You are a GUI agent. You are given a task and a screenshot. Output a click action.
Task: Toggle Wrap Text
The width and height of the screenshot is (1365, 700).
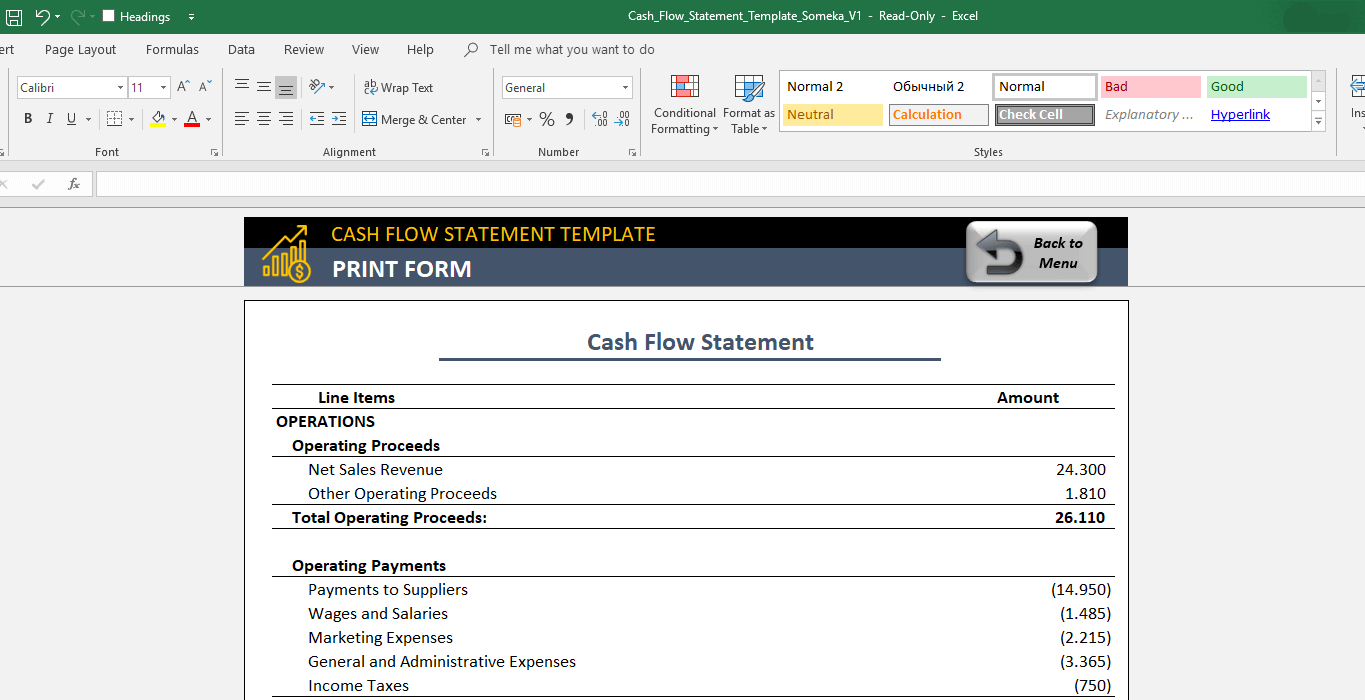(x=398, y=88)
